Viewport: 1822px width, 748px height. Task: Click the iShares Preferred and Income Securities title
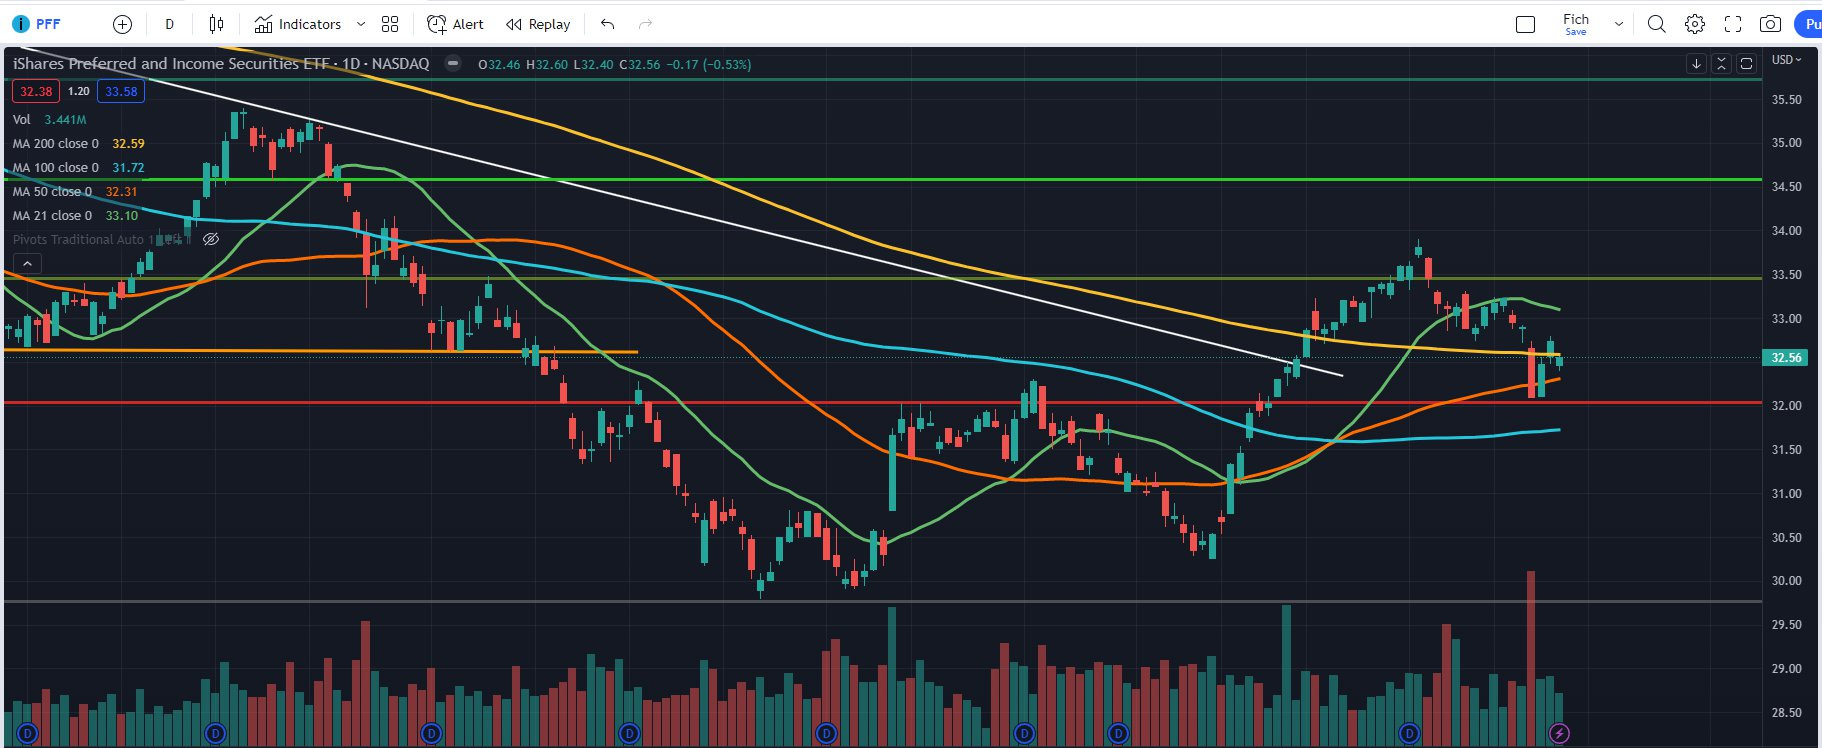click(171, 63)
